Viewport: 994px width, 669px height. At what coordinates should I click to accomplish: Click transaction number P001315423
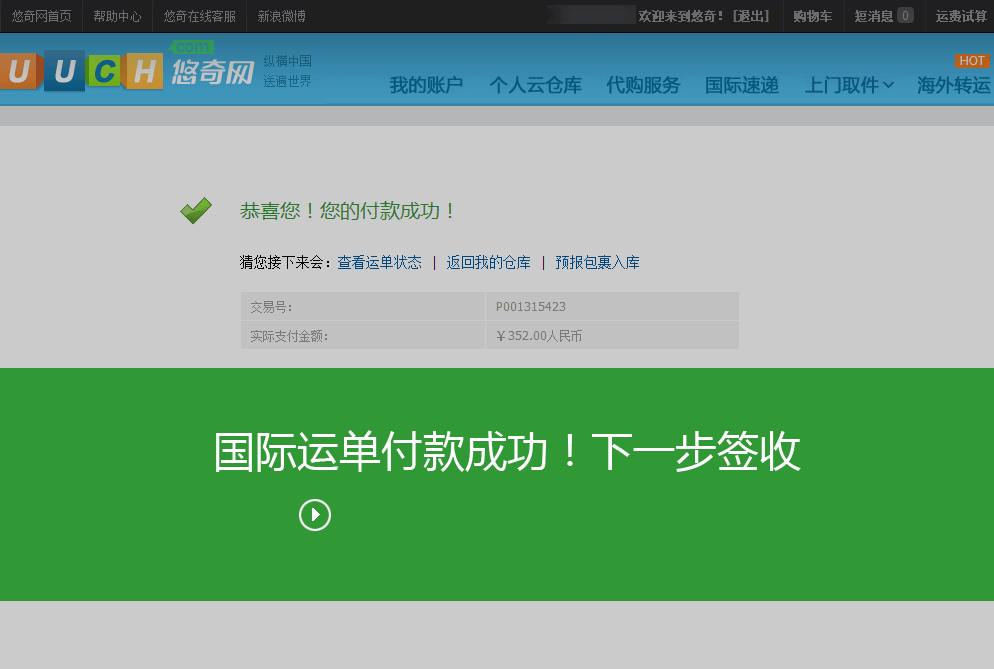point(531,307)
